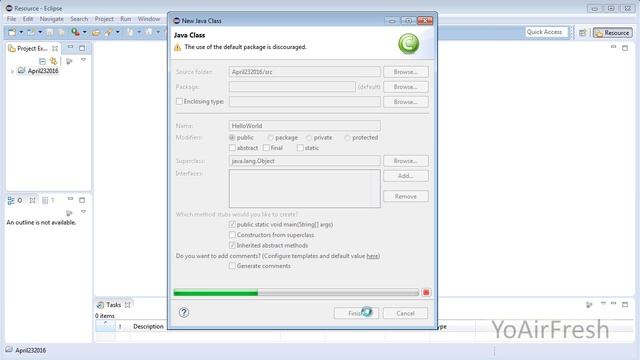Open the Search menu

[79, 19]
